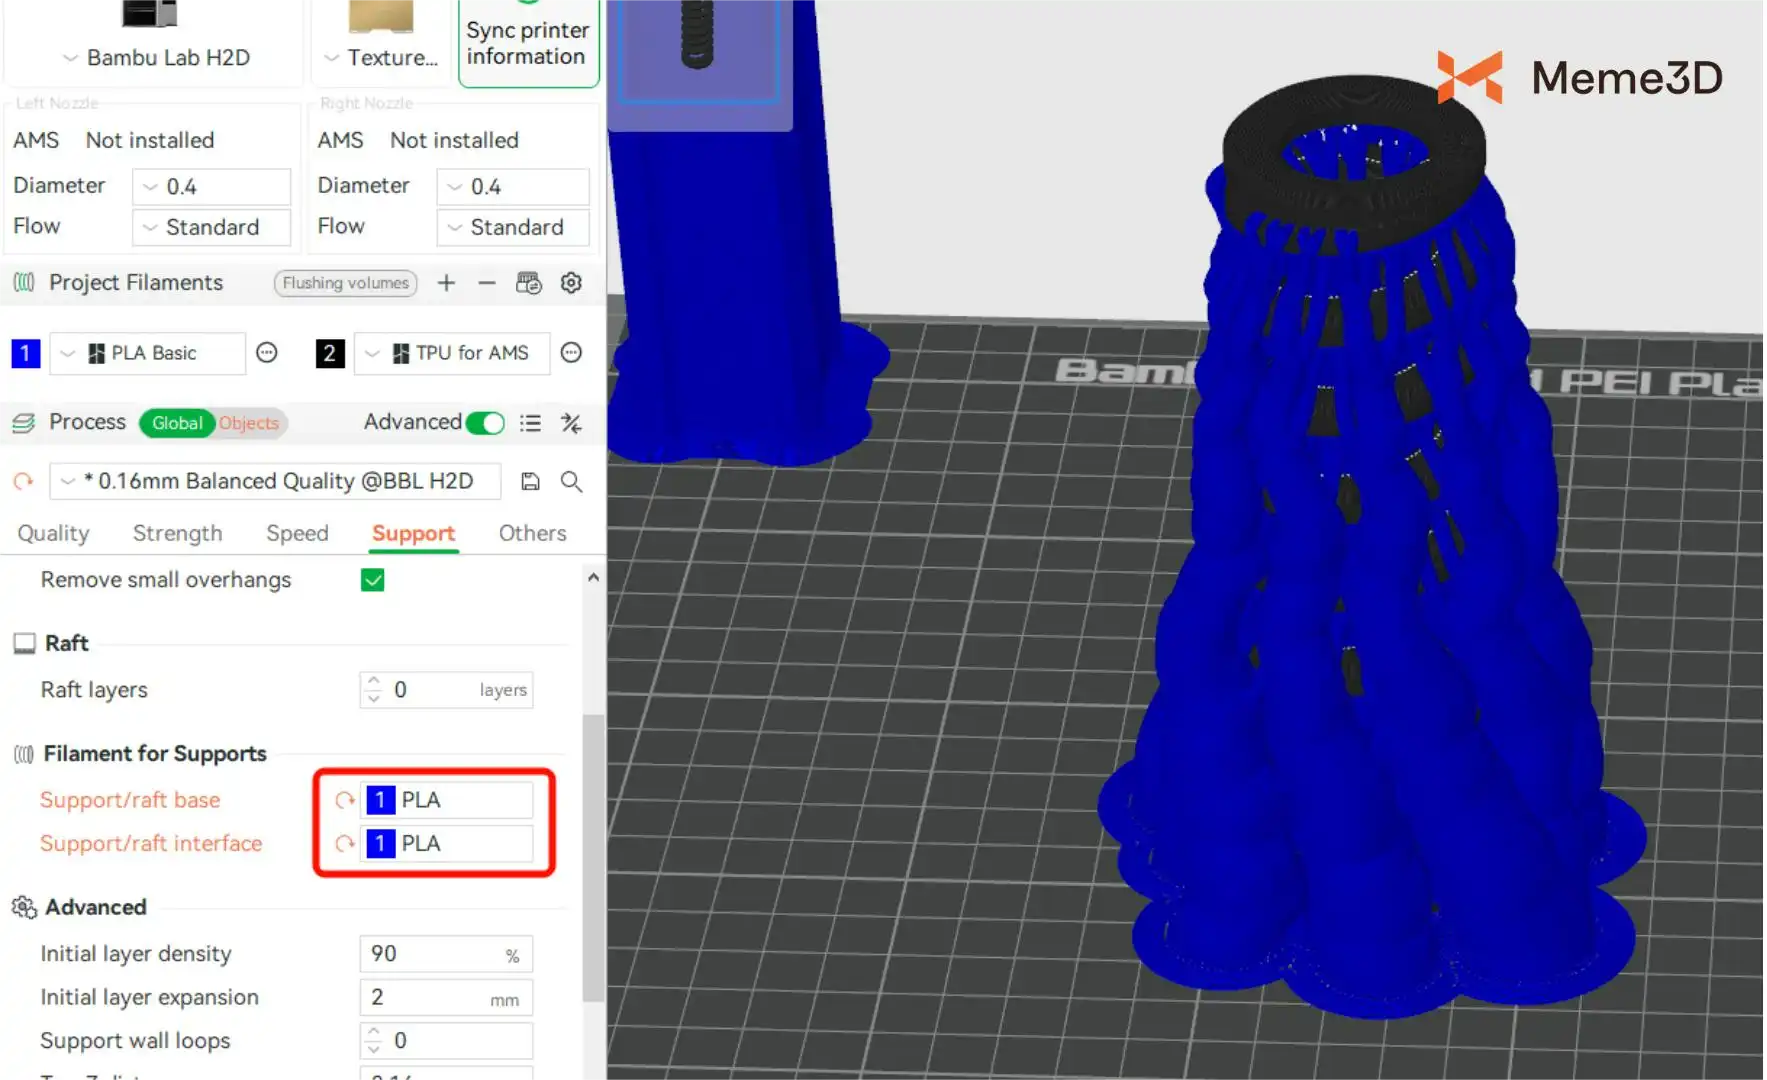Click the Sync printer information button
This screenshot has width=1767, height=1080.
pos(528,43)
